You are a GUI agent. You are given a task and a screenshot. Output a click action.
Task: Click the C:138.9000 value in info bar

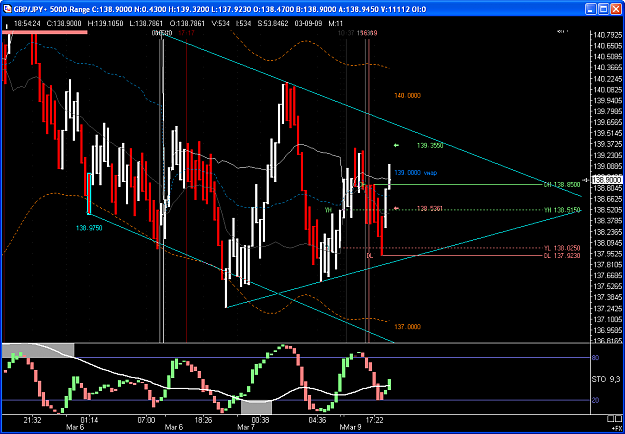(x=62, y=24)
